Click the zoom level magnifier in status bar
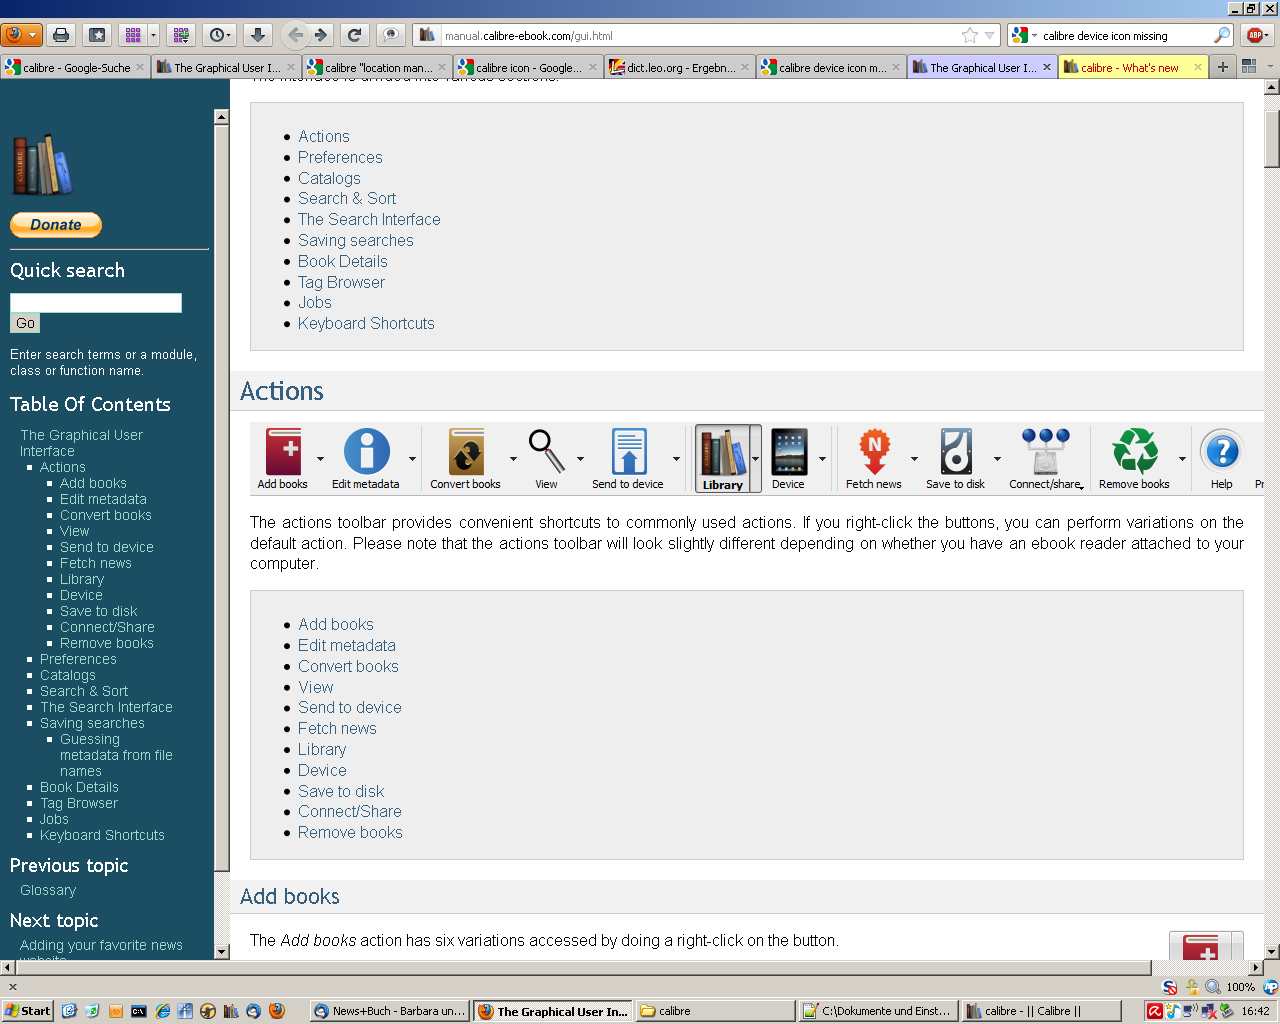This screenshot has width=1280, height=1024. pos(1213,986)
